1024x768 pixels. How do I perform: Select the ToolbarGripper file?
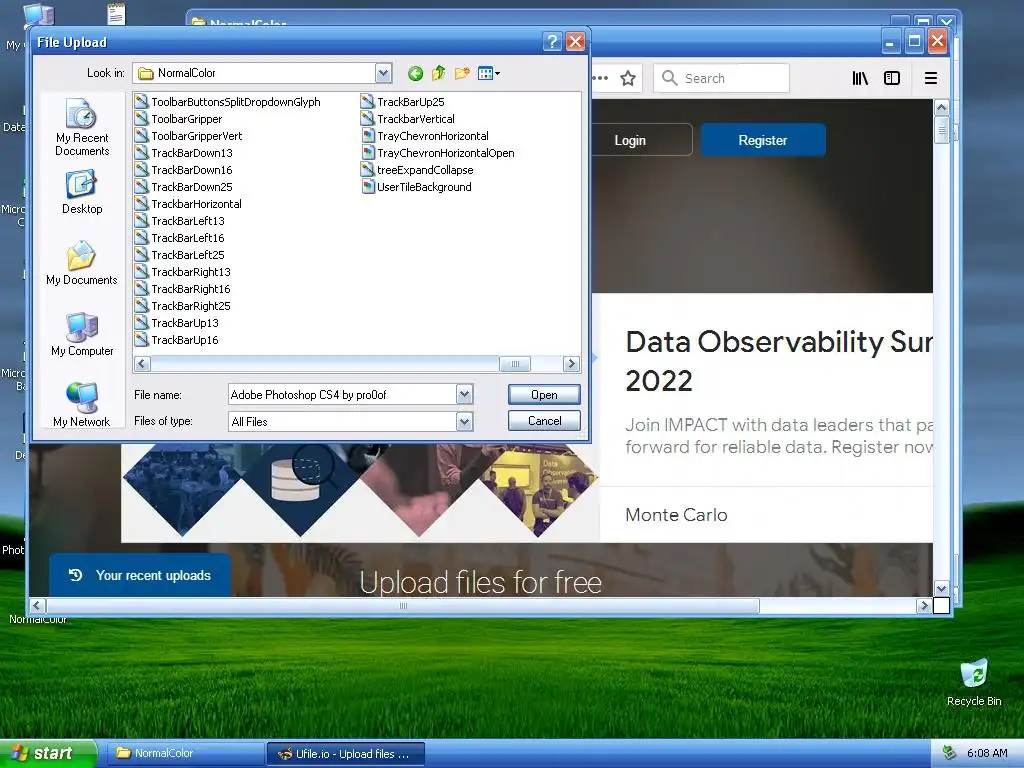(179, 119)
